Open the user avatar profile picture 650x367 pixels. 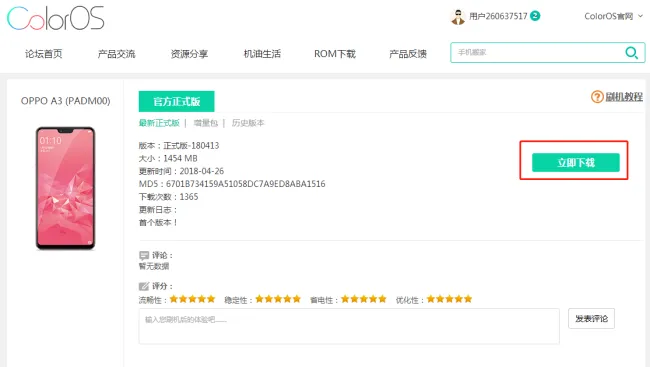point(458,17)
